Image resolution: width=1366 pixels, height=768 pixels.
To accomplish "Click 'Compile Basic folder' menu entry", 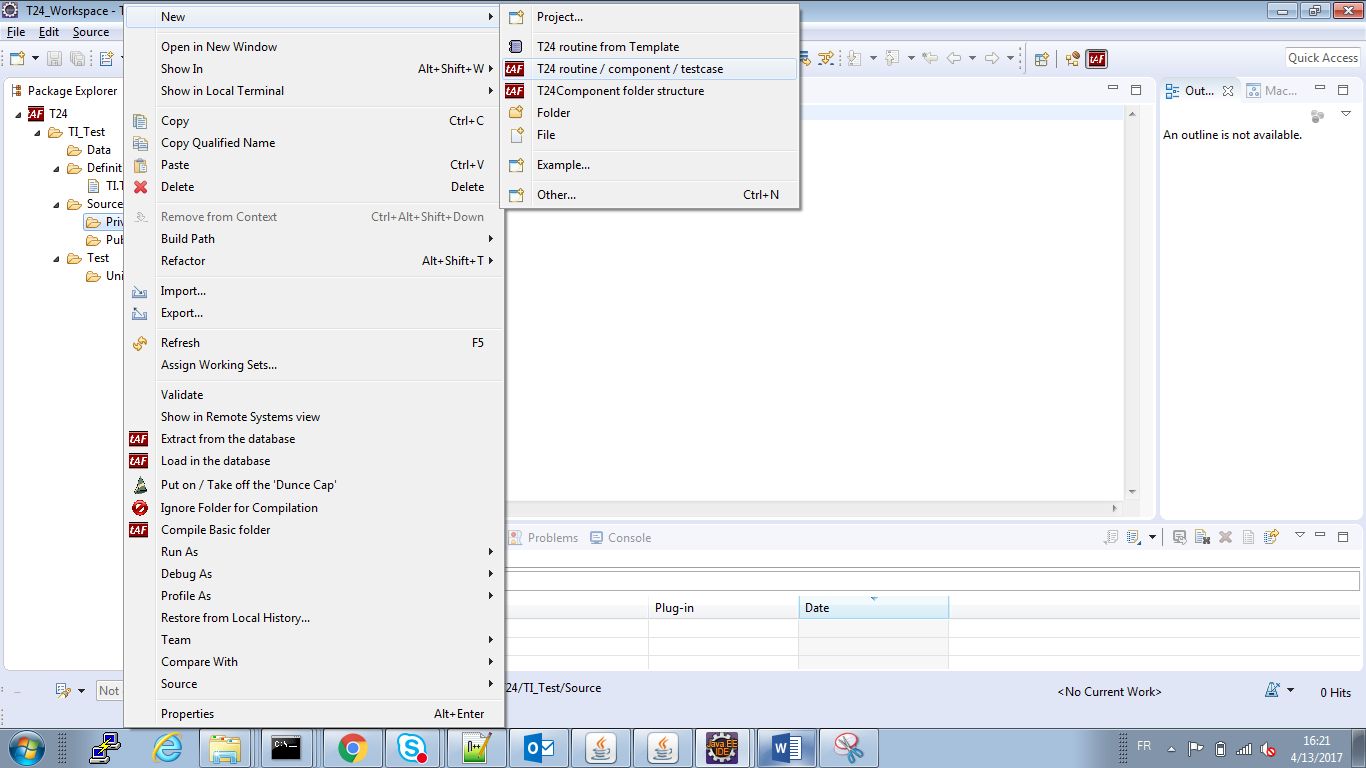I will (215, 530).
